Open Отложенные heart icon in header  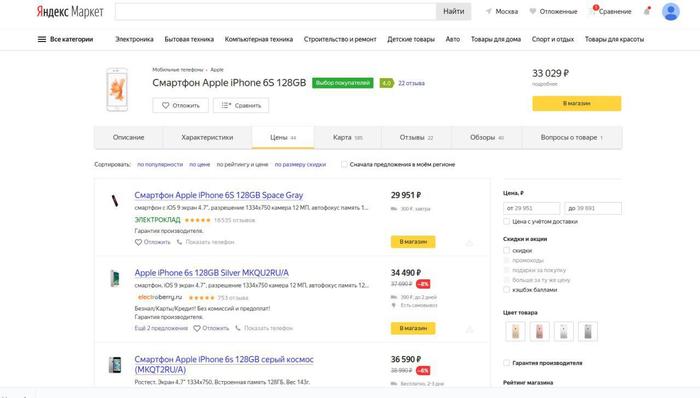point(533,12)
